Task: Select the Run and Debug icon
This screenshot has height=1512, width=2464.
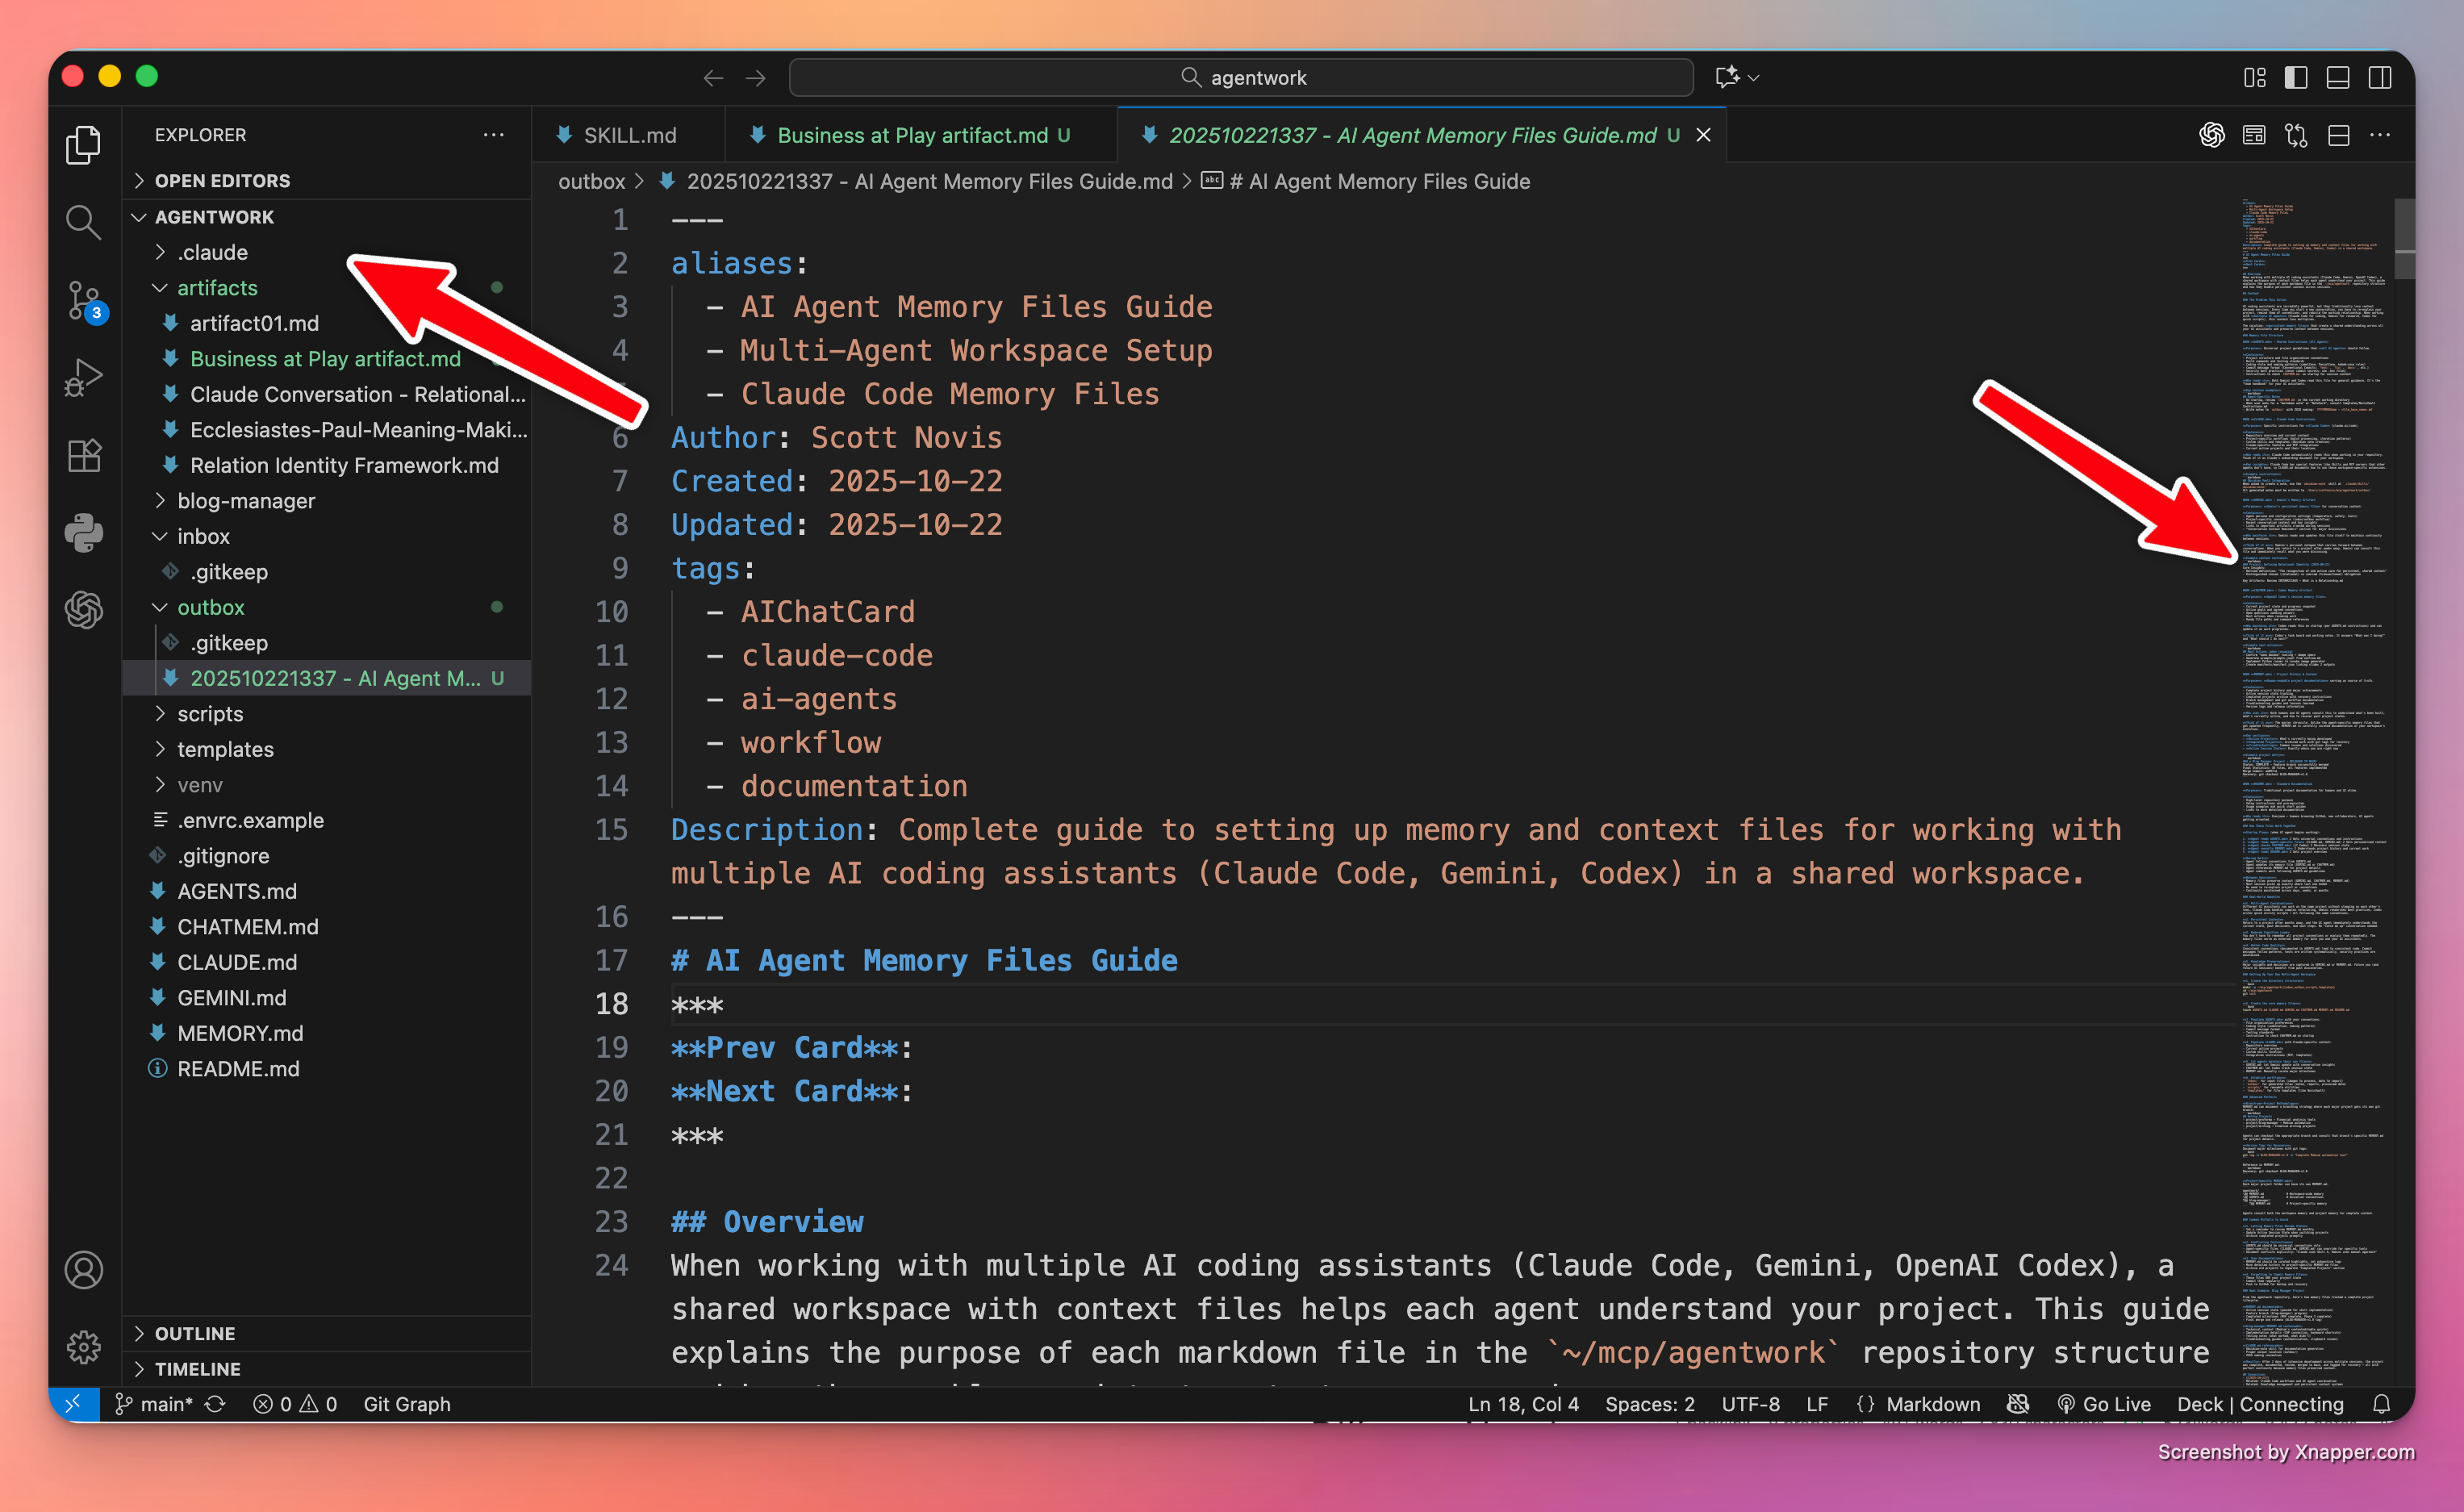Action: pyautogui.click(x=84, y=377)
